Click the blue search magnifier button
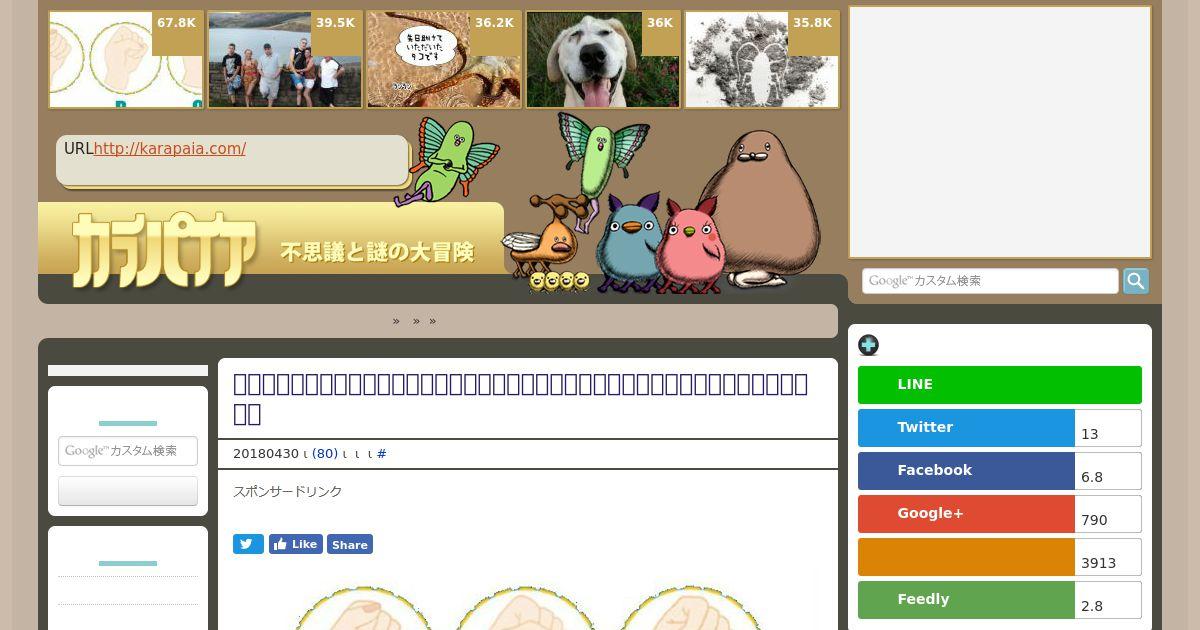Image resolution: width=1200 pixels, height=630 pixels. point(1136,281)
